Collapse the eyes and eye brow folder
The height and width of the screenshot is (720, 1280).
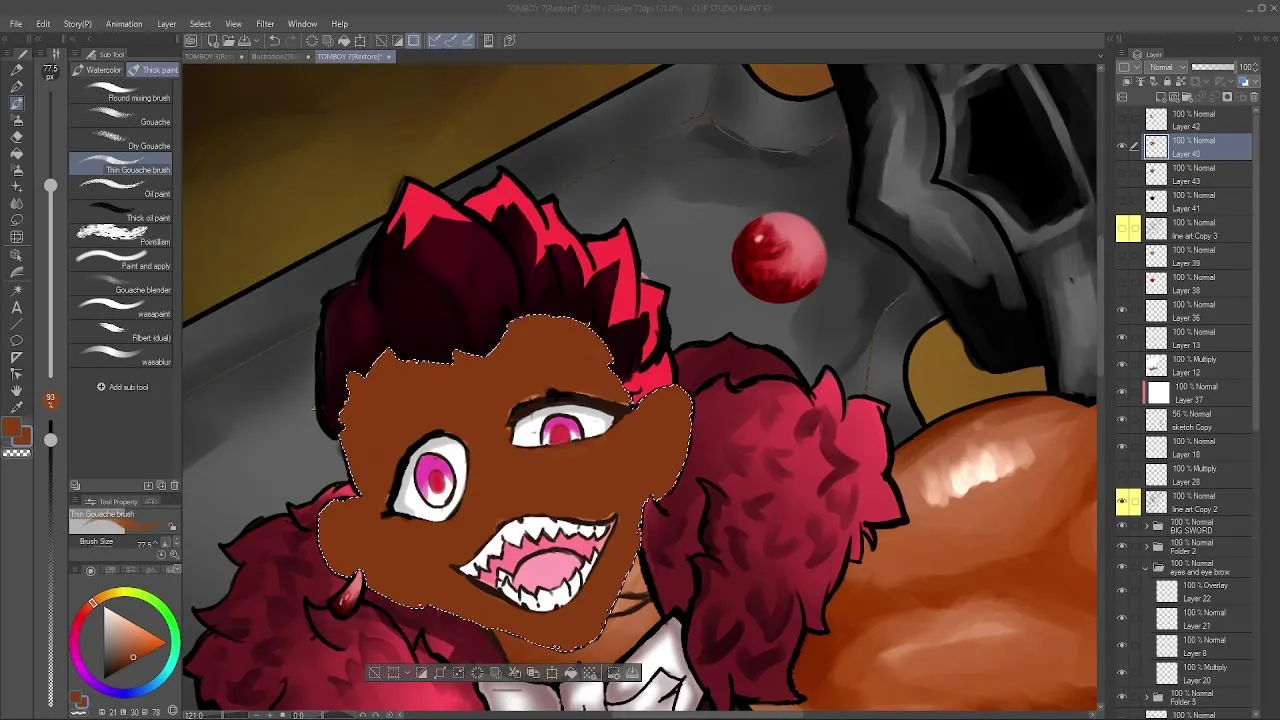point(1146,568)
